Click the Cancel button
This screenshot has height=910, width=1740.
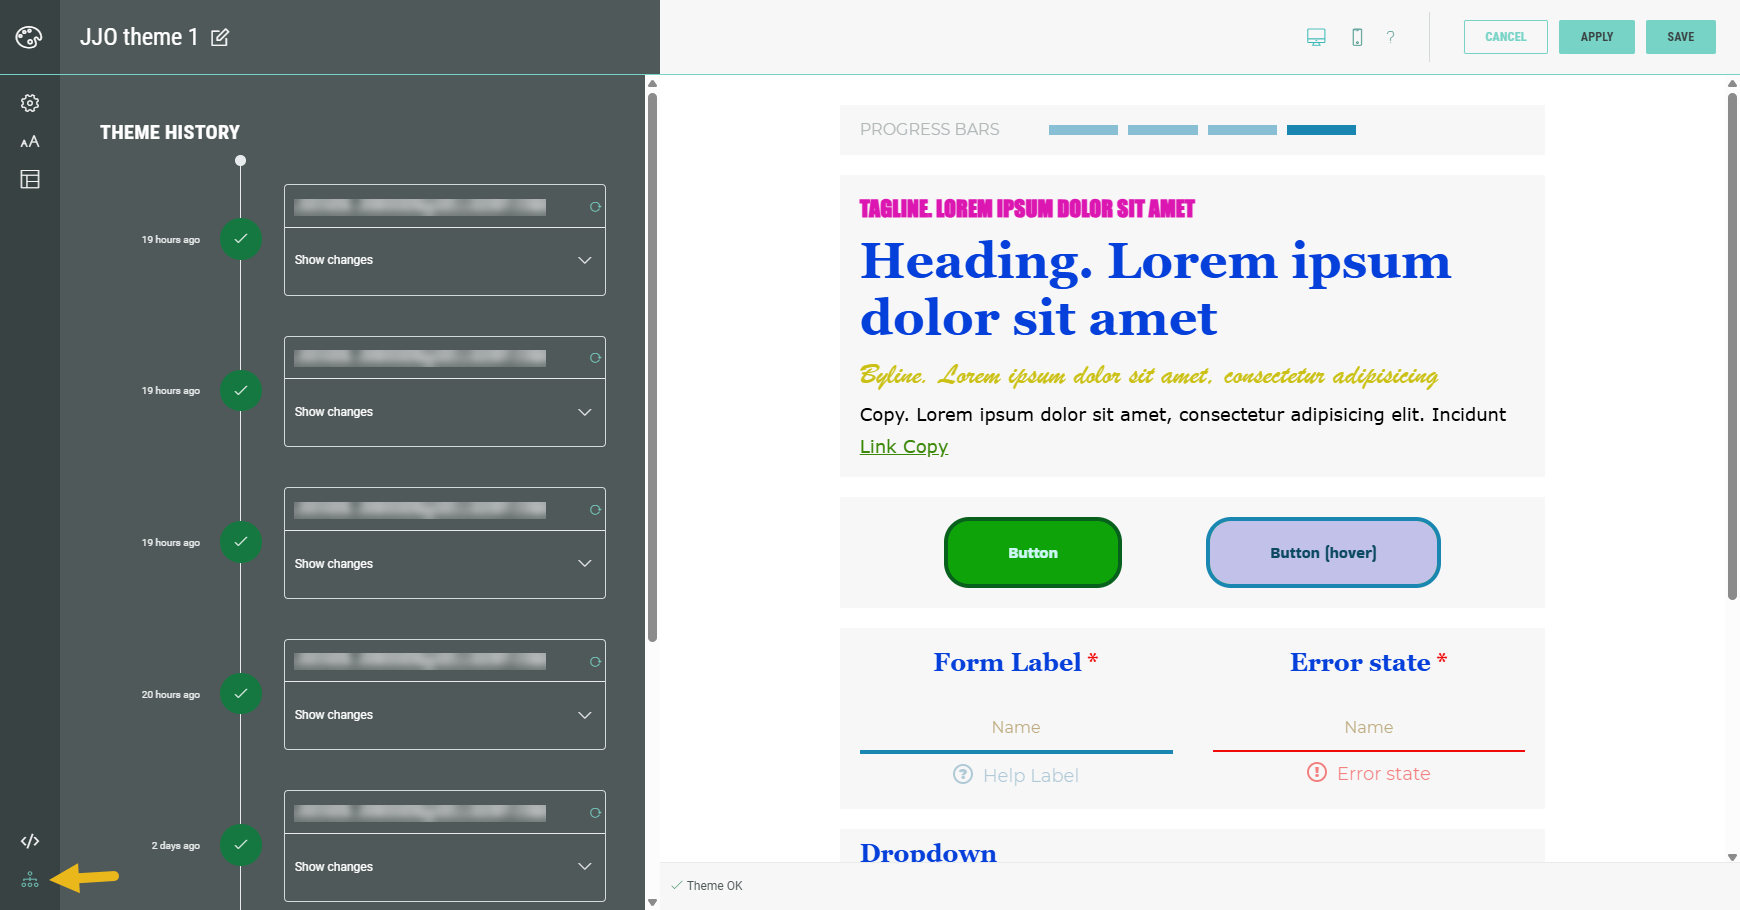[1505, 37]
